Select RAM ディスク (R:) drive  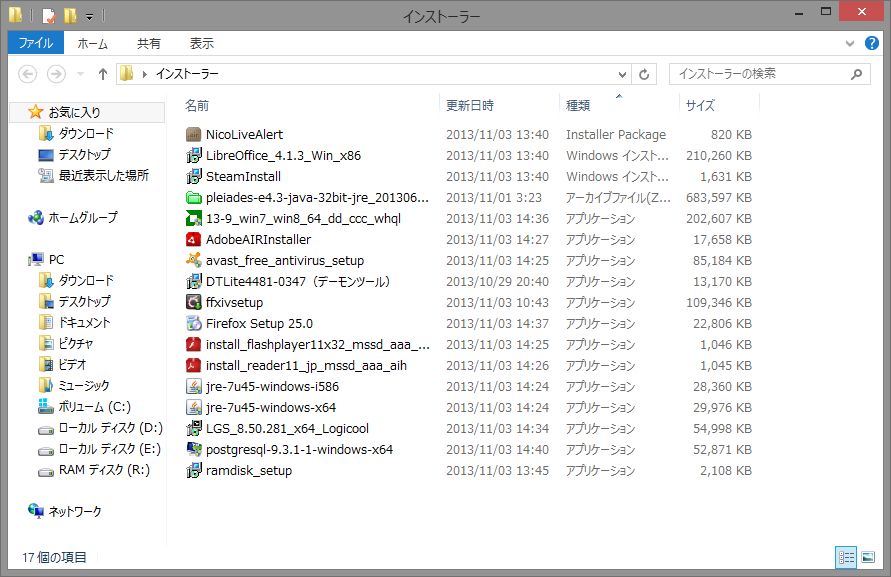[105, 470]
